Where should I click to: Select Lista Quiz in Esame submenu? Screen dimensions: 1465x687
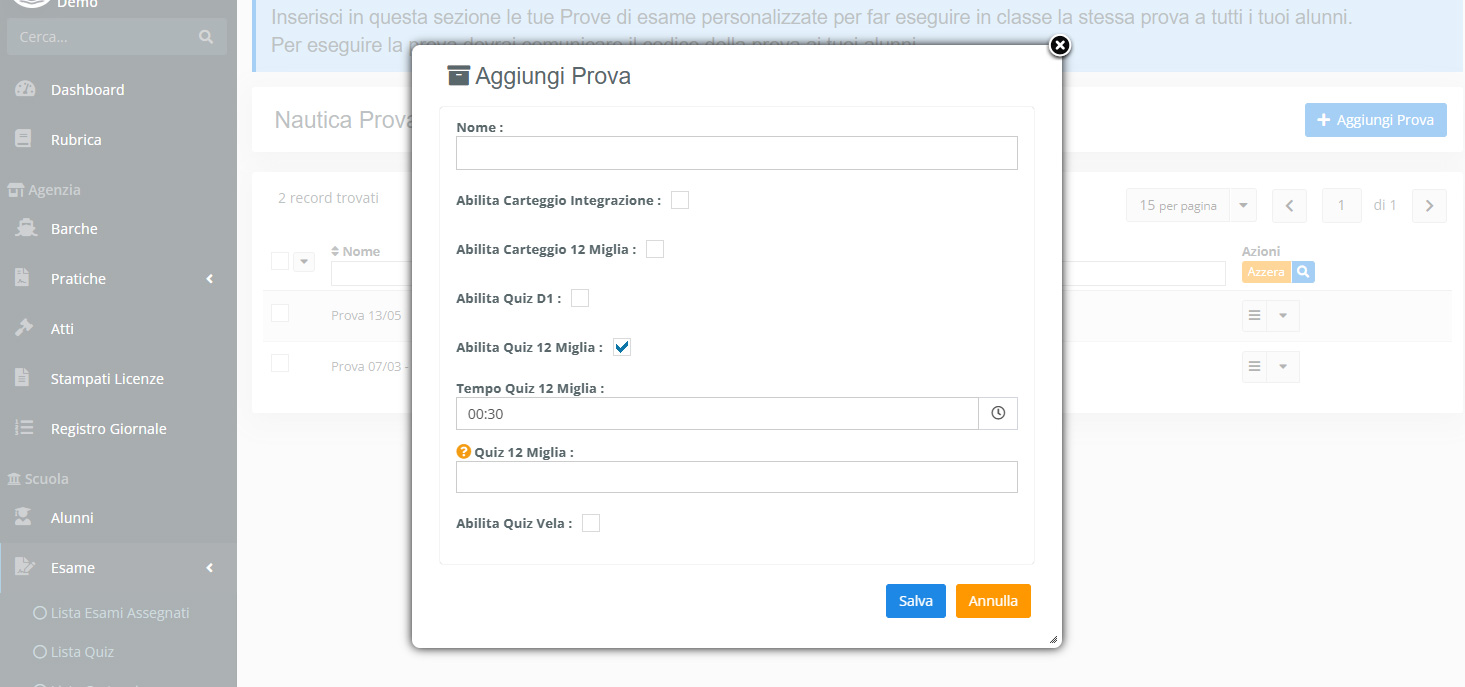(84, 652)
